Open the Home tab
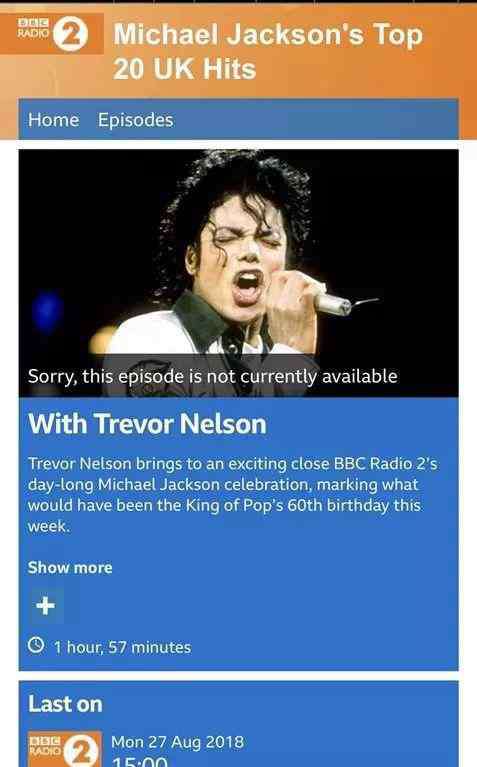 [54, 120]
